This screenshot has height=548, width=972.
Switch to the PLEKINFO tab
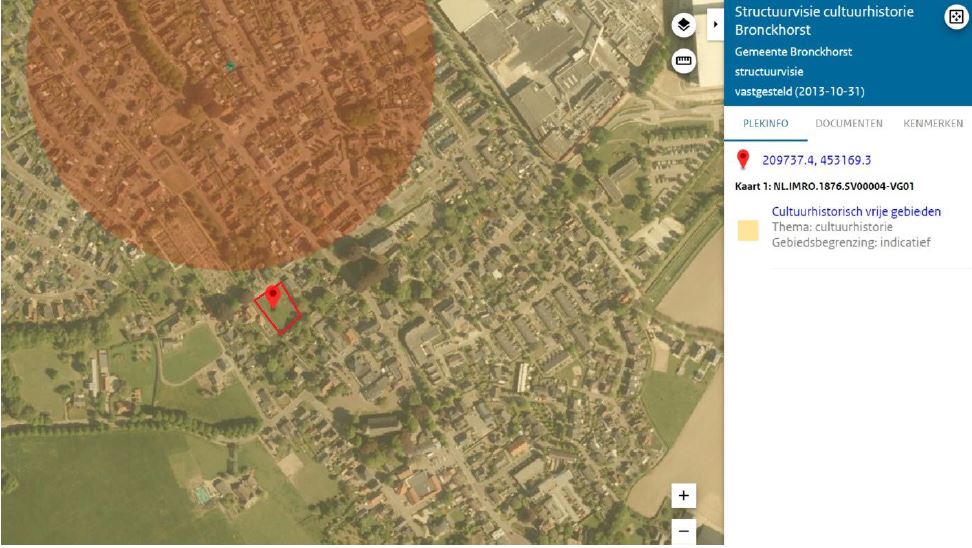coord(766,123)
